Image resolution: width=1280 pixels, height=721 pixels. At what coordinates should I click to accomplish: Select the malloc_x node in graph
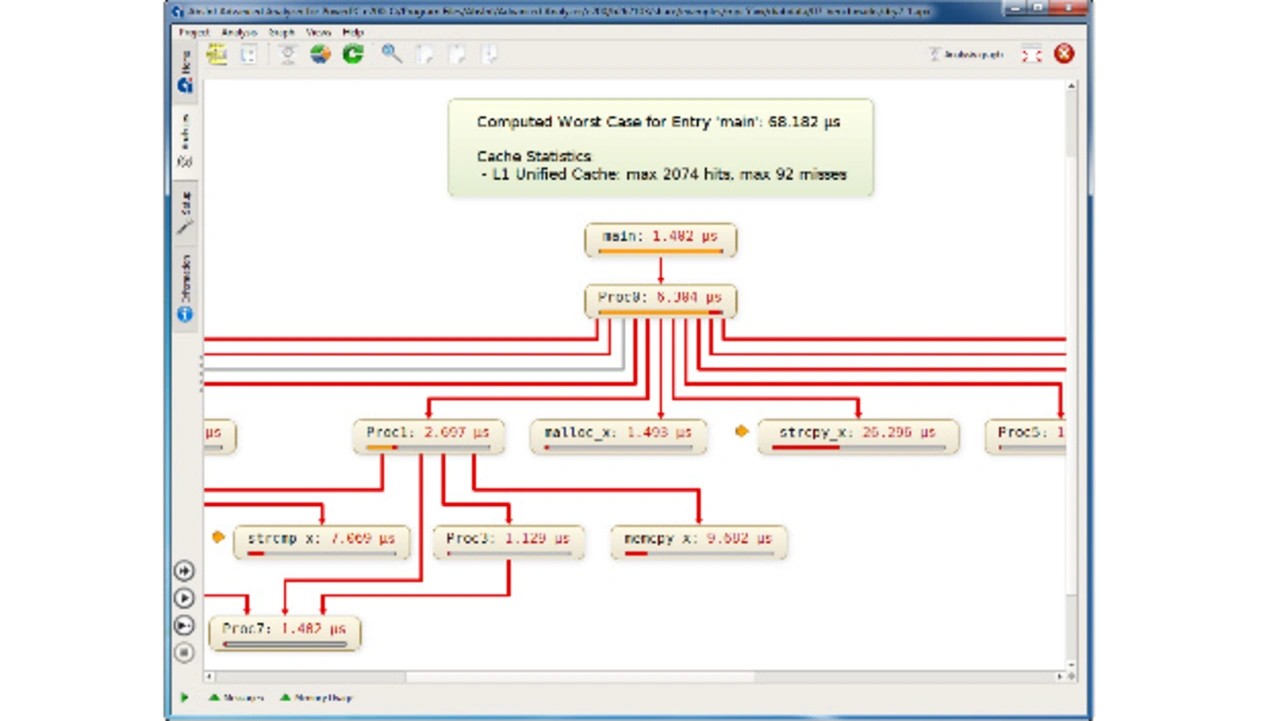pos(618,435)
